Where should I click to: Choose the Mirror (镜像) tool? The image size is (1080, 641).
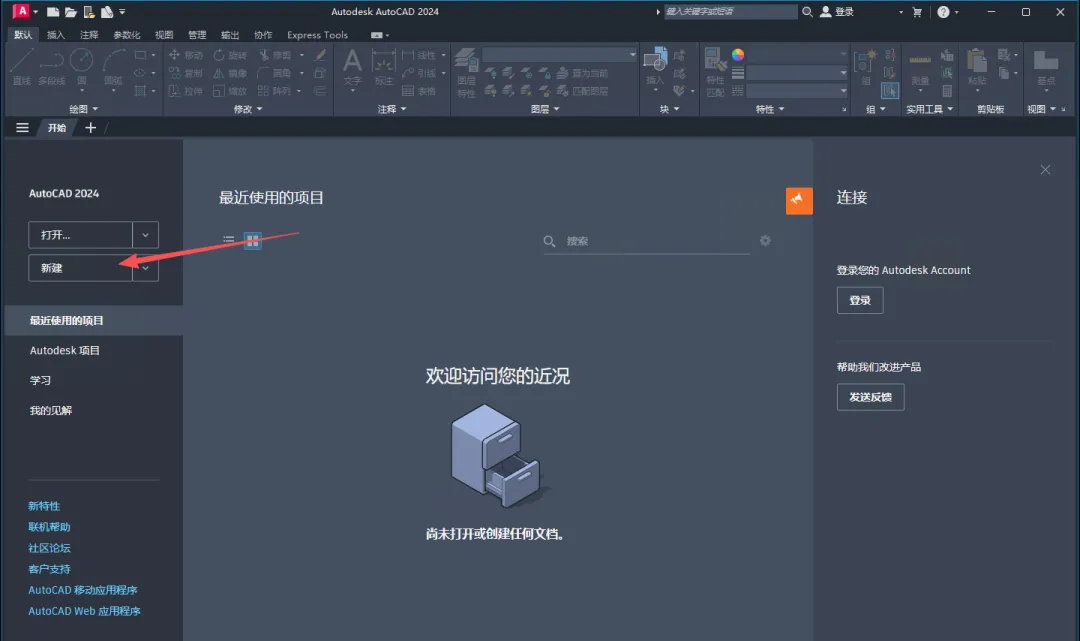229,73
